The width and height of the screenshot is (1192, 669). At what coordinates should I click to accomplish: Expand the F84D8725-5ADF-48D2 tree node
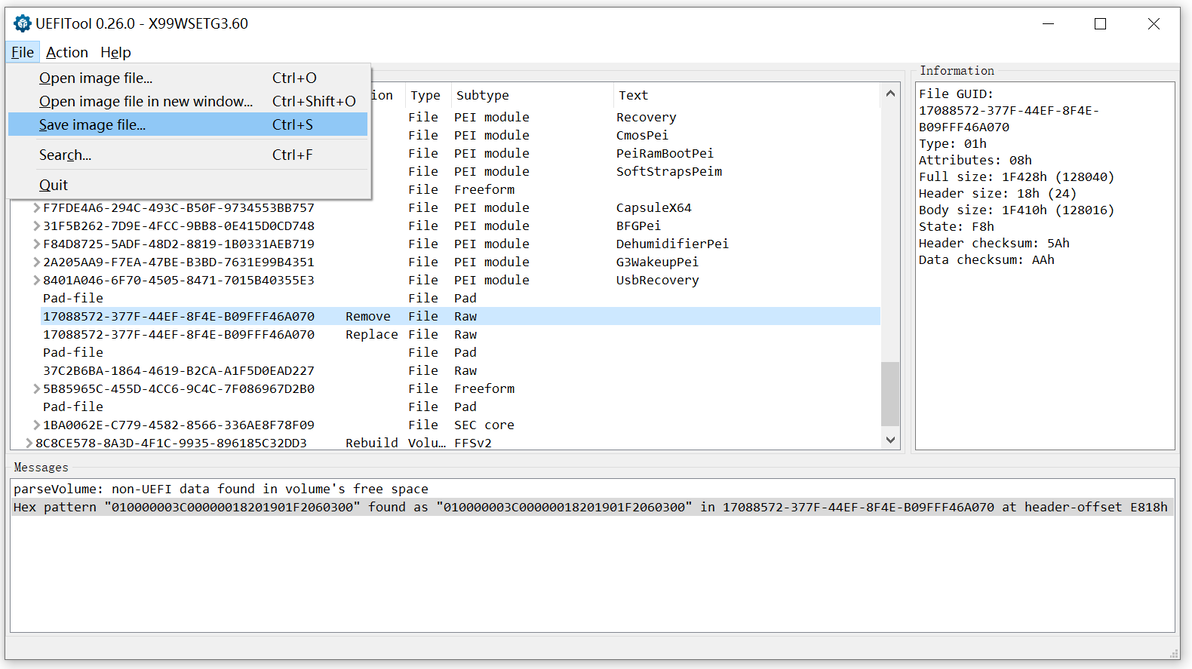tap(36, 244)
